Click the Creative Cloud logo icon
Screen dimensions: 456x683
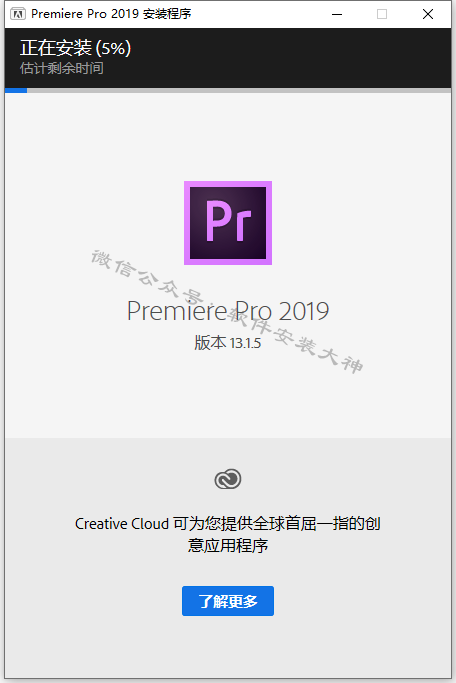pyautogui.click(x=228, y=479)
